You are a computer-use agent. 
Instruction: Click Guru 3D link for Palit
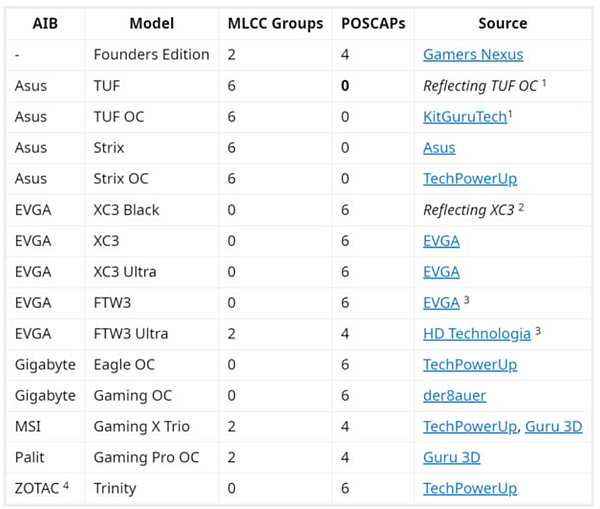point(451,458)
